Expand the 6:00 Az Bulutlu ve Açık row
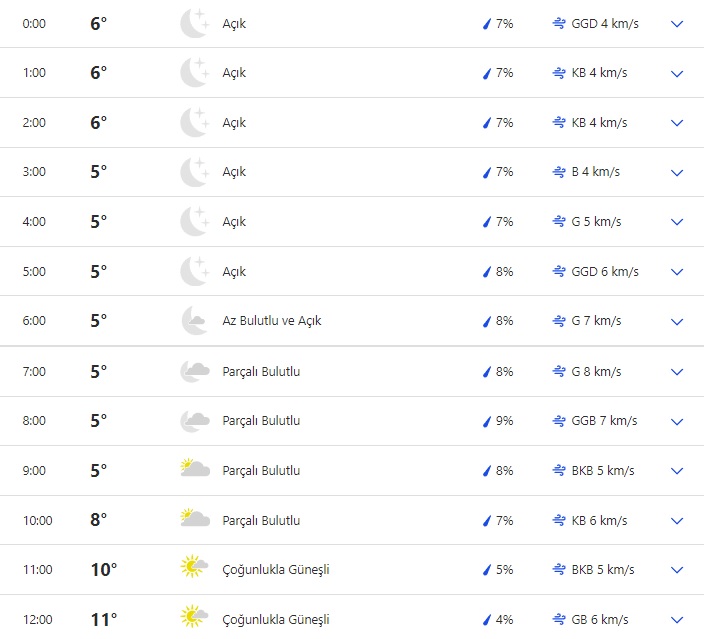Screen dimensions: 704x639 pyautogui.click(x=677, y=321)
